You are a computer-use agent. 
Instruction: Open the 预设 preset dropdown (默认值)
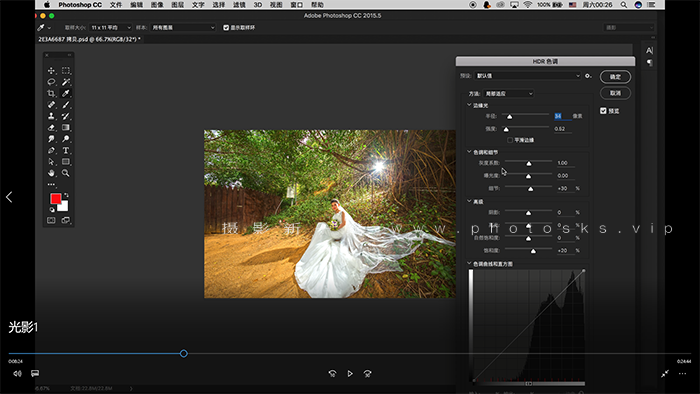pos(528,76)
